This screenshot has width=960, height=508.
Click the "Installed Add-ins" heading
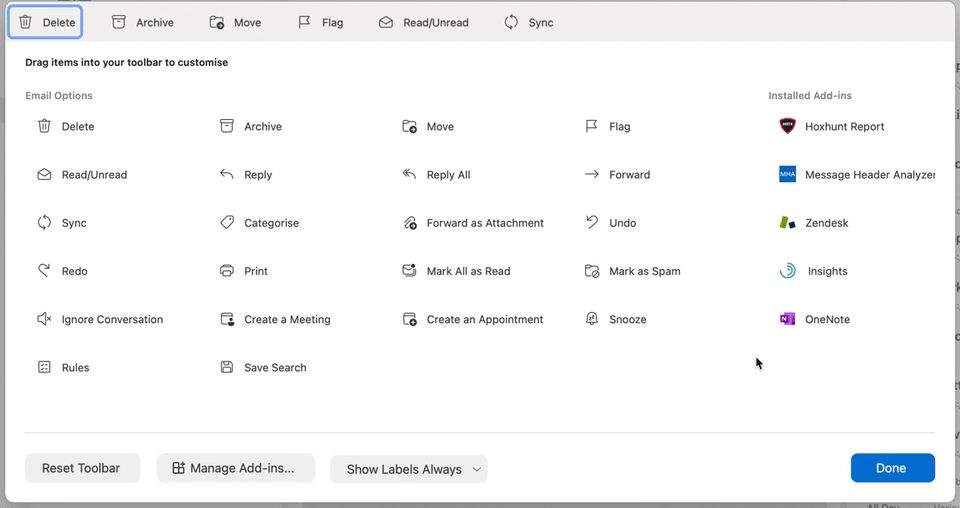810,95
